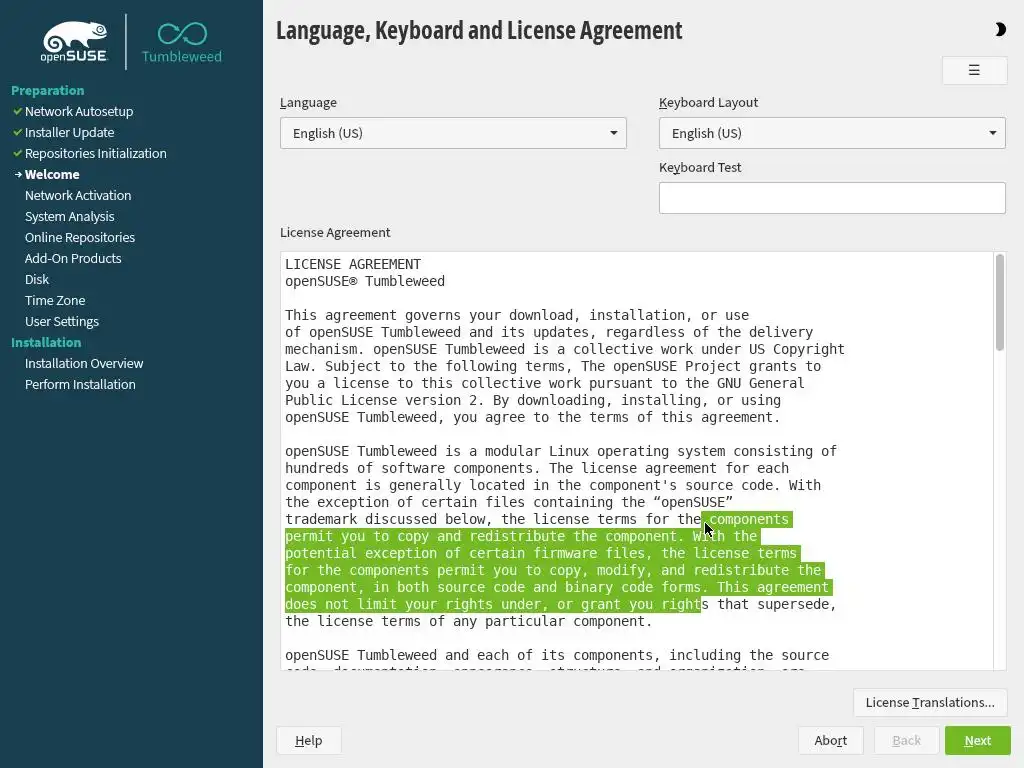This screenshot has height=768, width=1024.
Task: Click the Installation section heading
Action: click(x=46, y=342)
